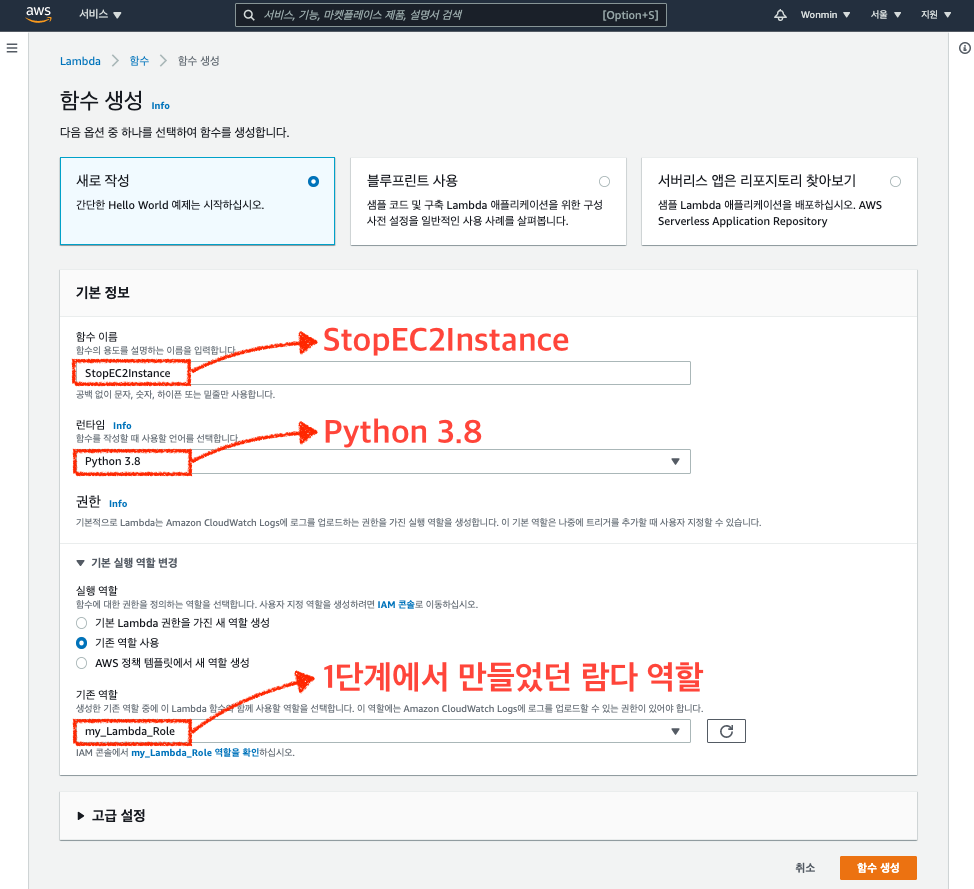Open the 런타임 Python 3.8 dropdown
This screenshot has width=974, height=889.
coord(382,462)
